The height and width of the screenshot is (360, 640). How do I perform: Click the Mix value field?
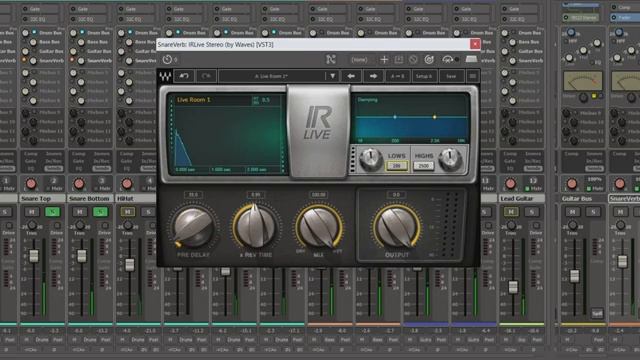click(318, 195)
